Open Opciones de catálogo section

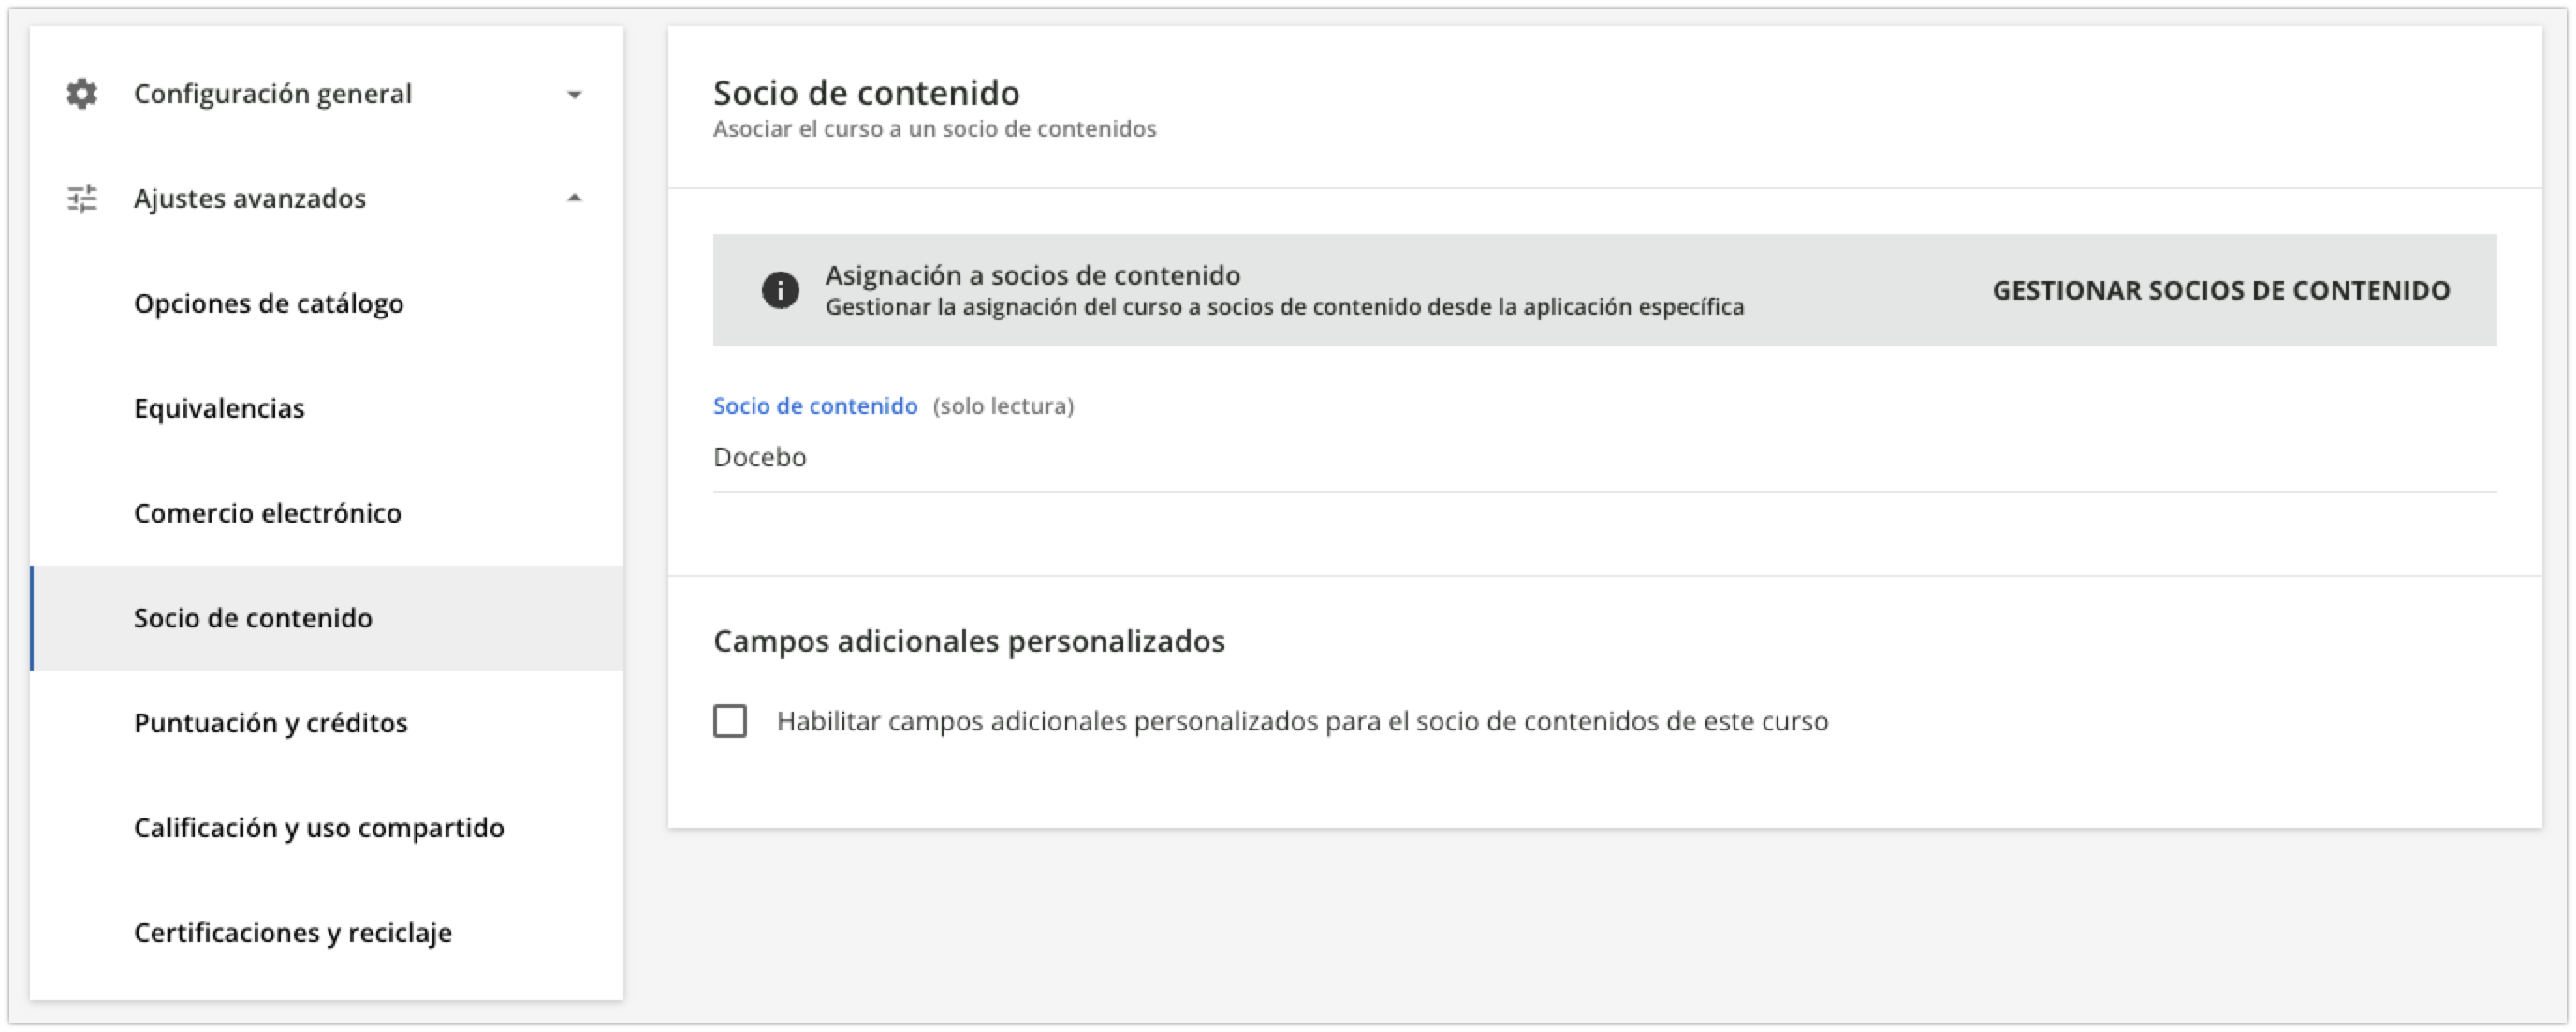(x=326, y=303)
